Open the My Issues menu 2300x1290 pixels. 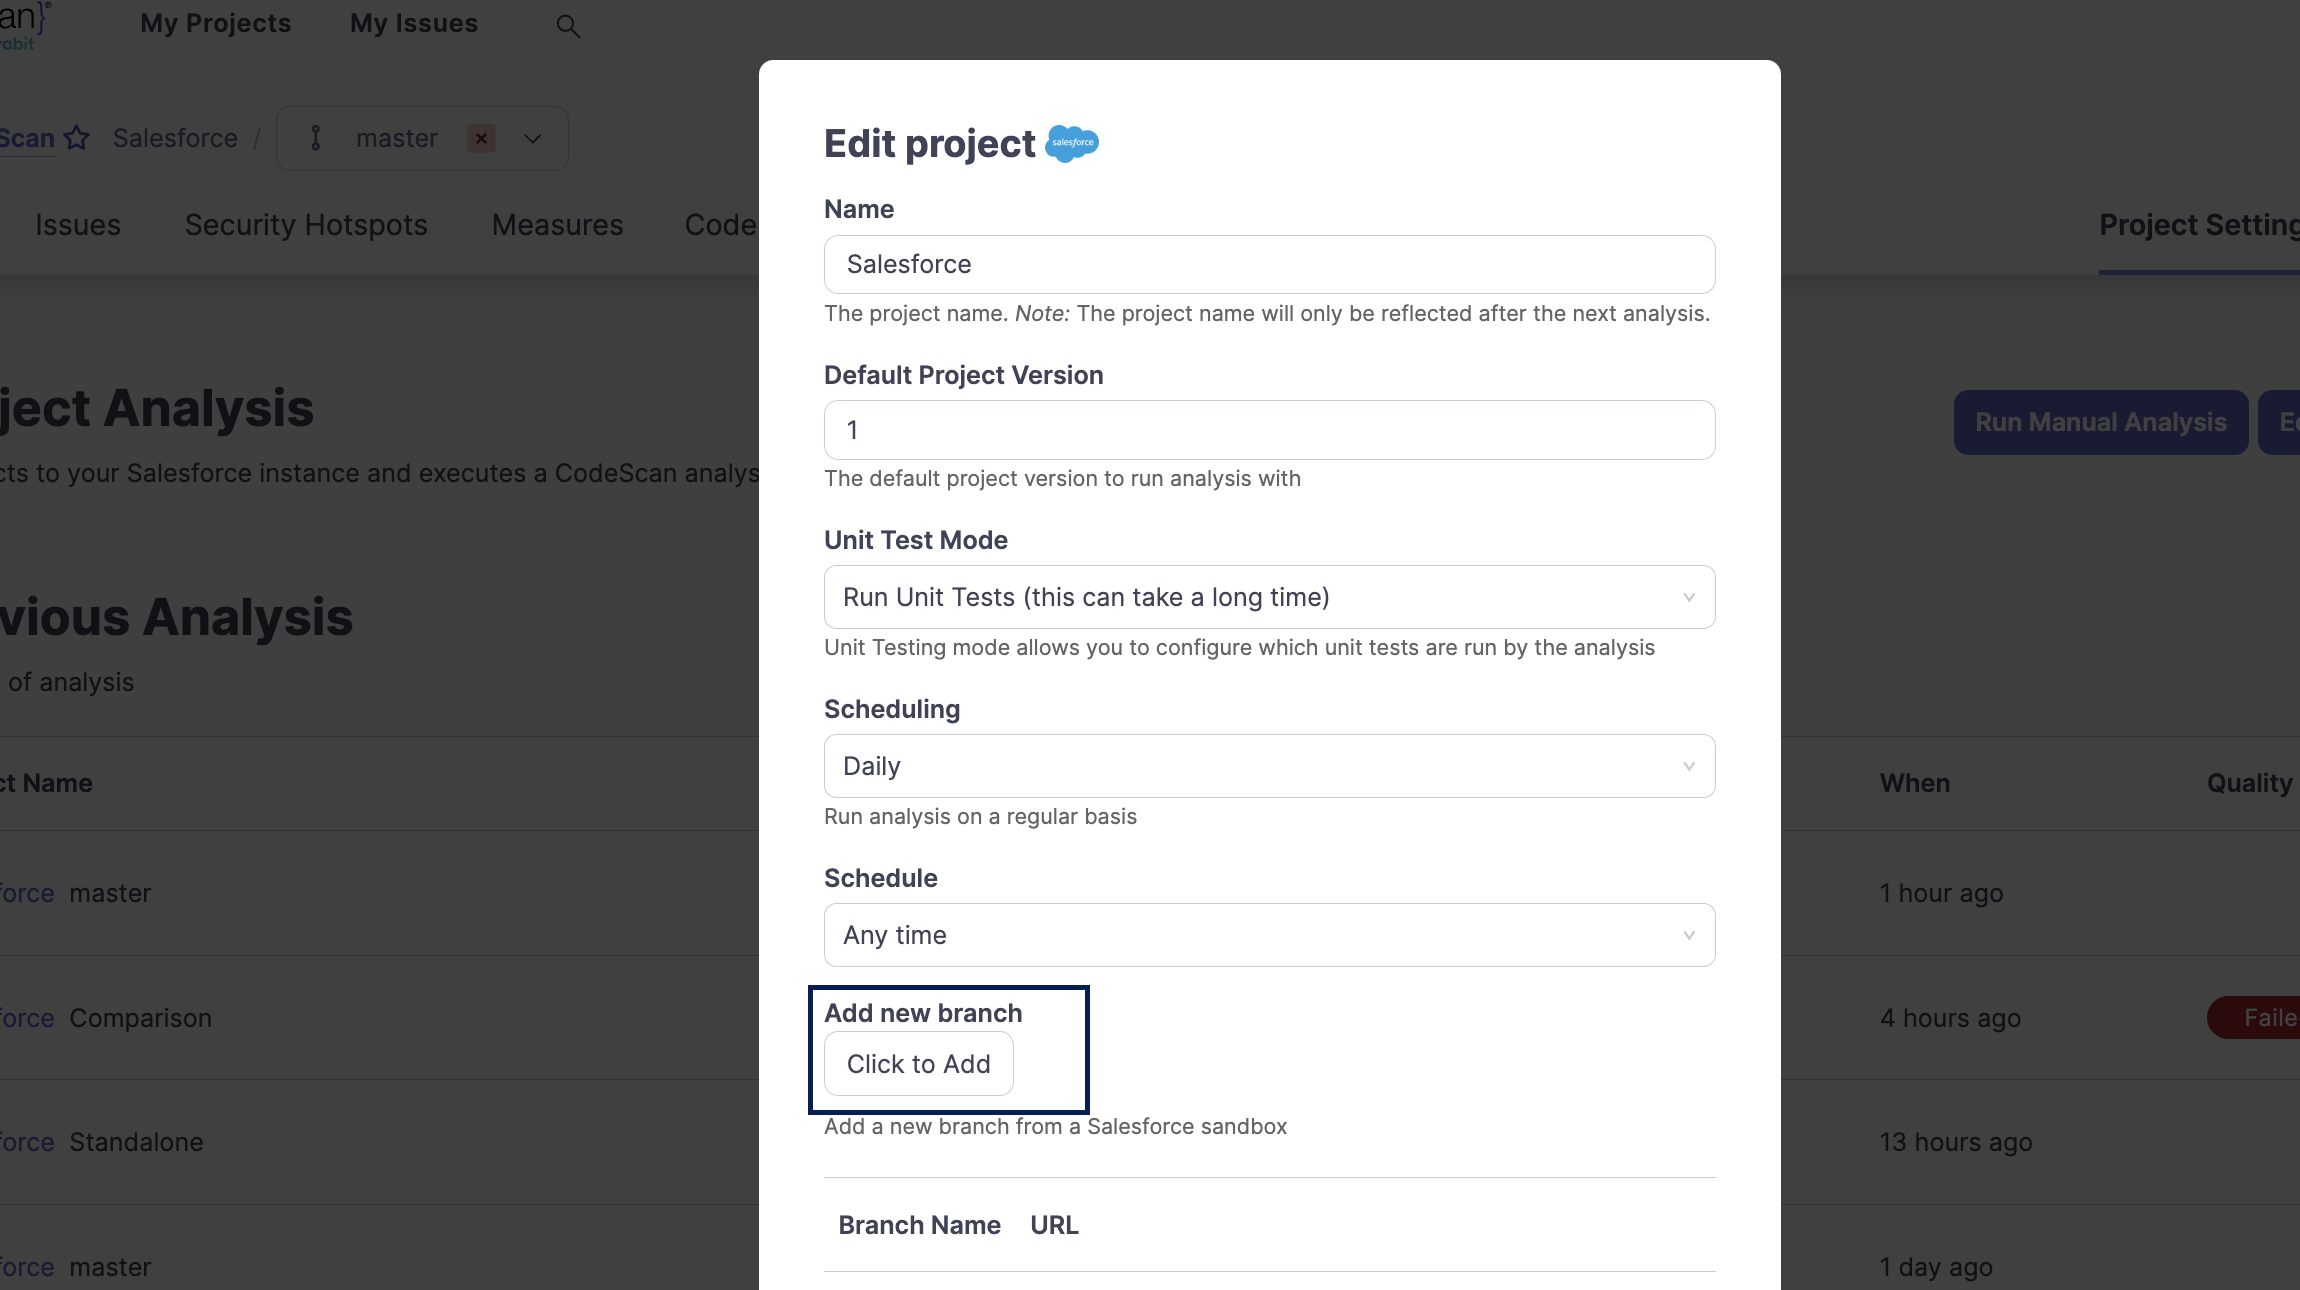[x=414, y=23]
